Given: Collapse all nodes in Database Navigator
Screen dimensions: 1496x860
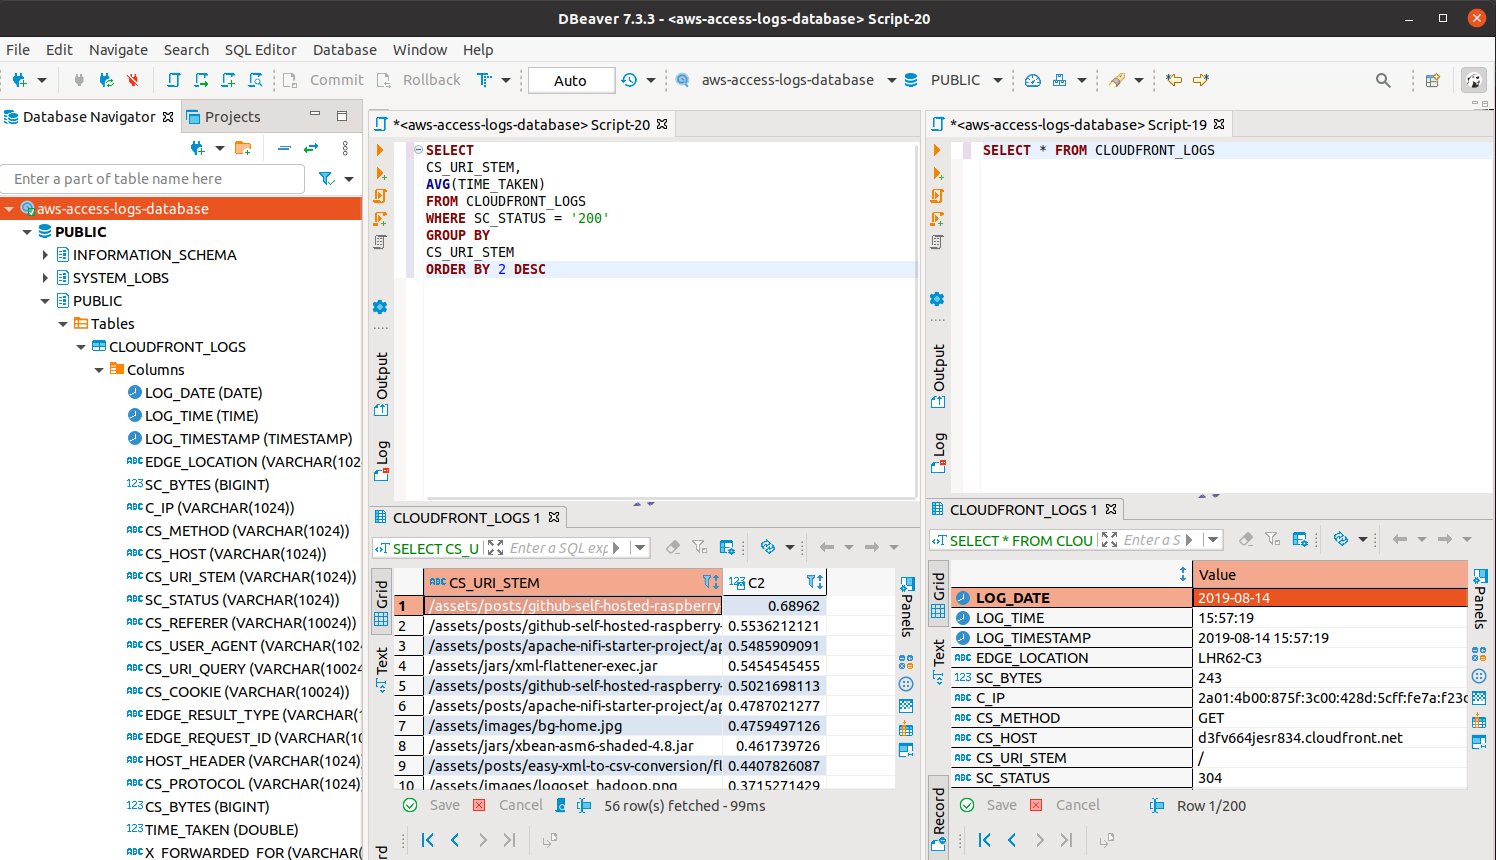Looking at the screenshot, I should click(x=284, y=148).
